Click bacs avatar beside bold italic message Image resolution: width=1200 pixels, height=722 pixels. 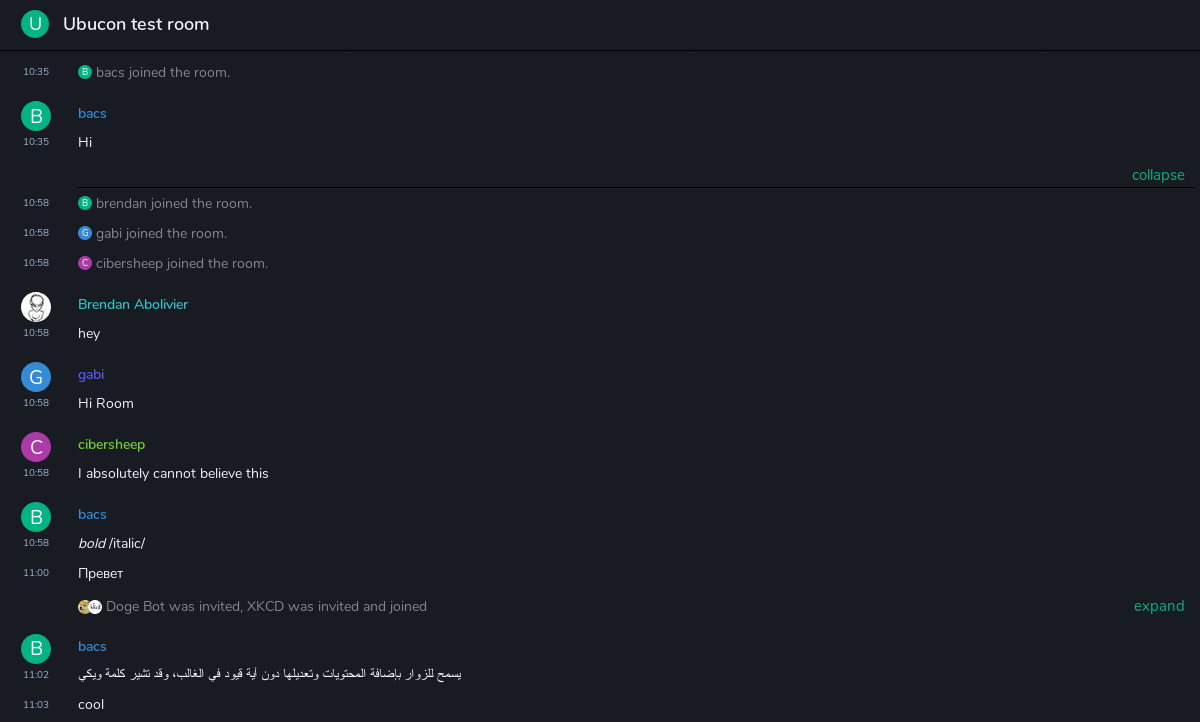tap(36, 517)
